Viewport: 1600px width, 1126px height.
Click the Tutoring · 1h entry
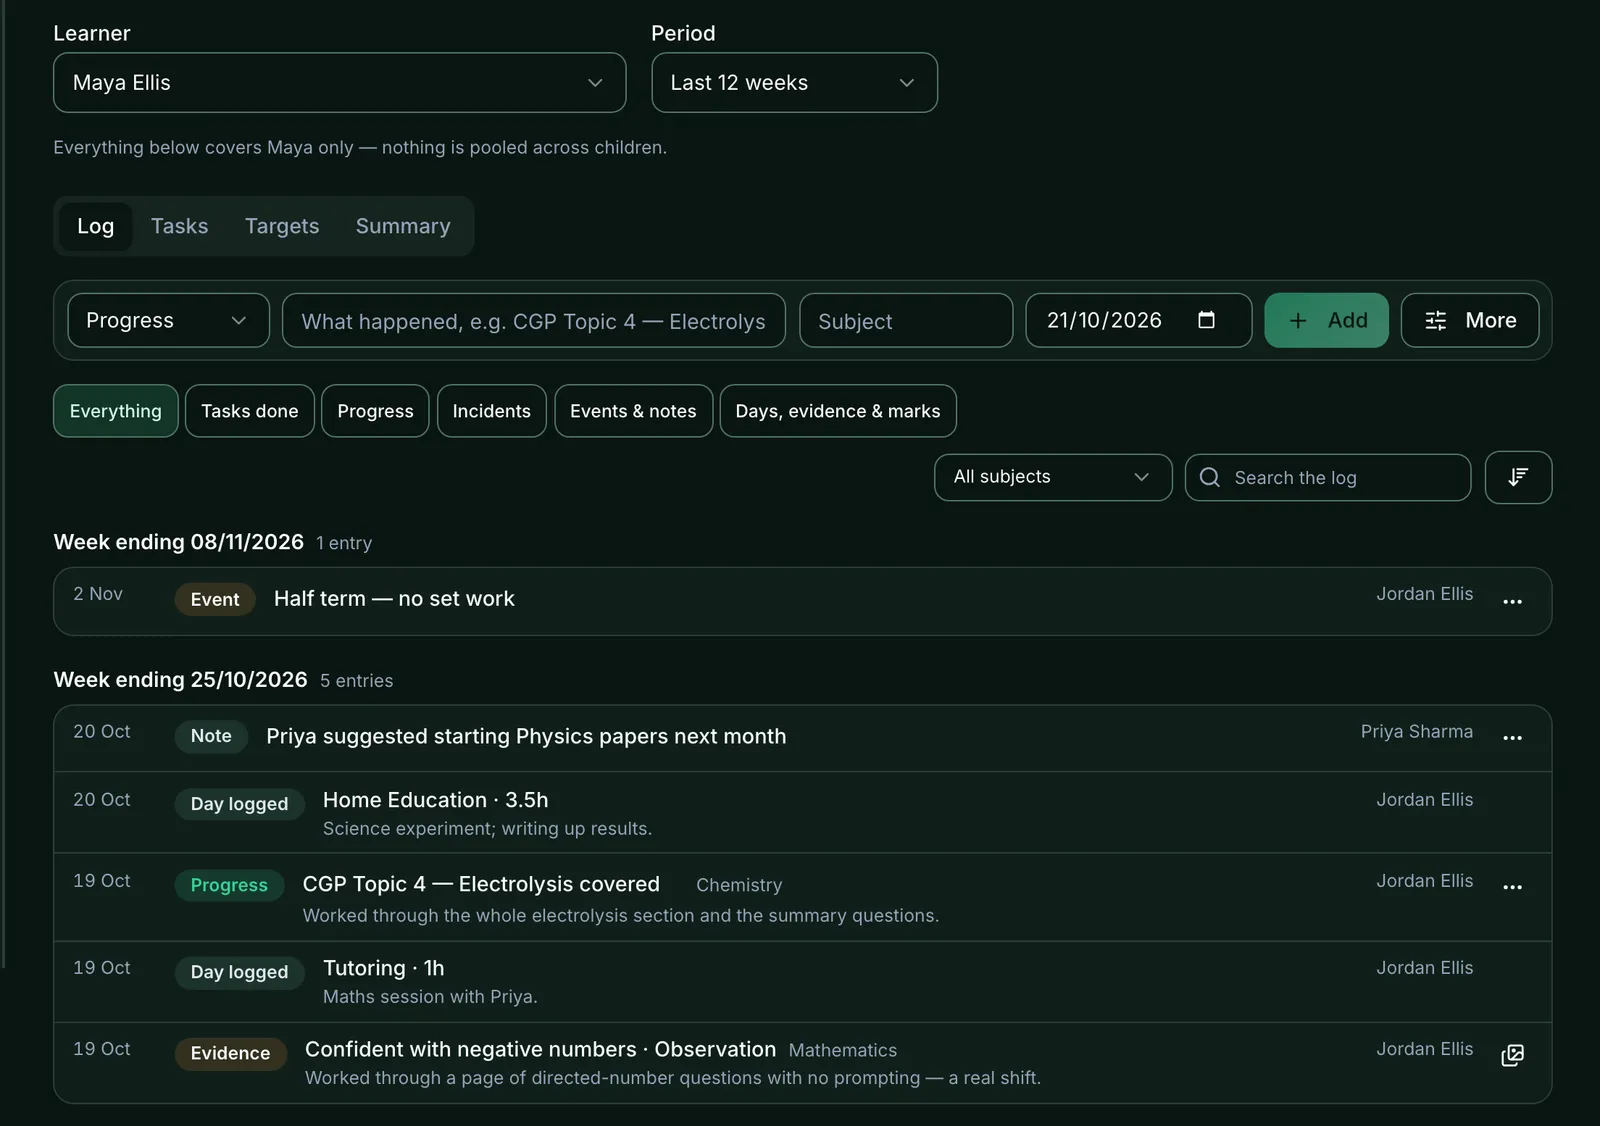click(x=802, y=981)
